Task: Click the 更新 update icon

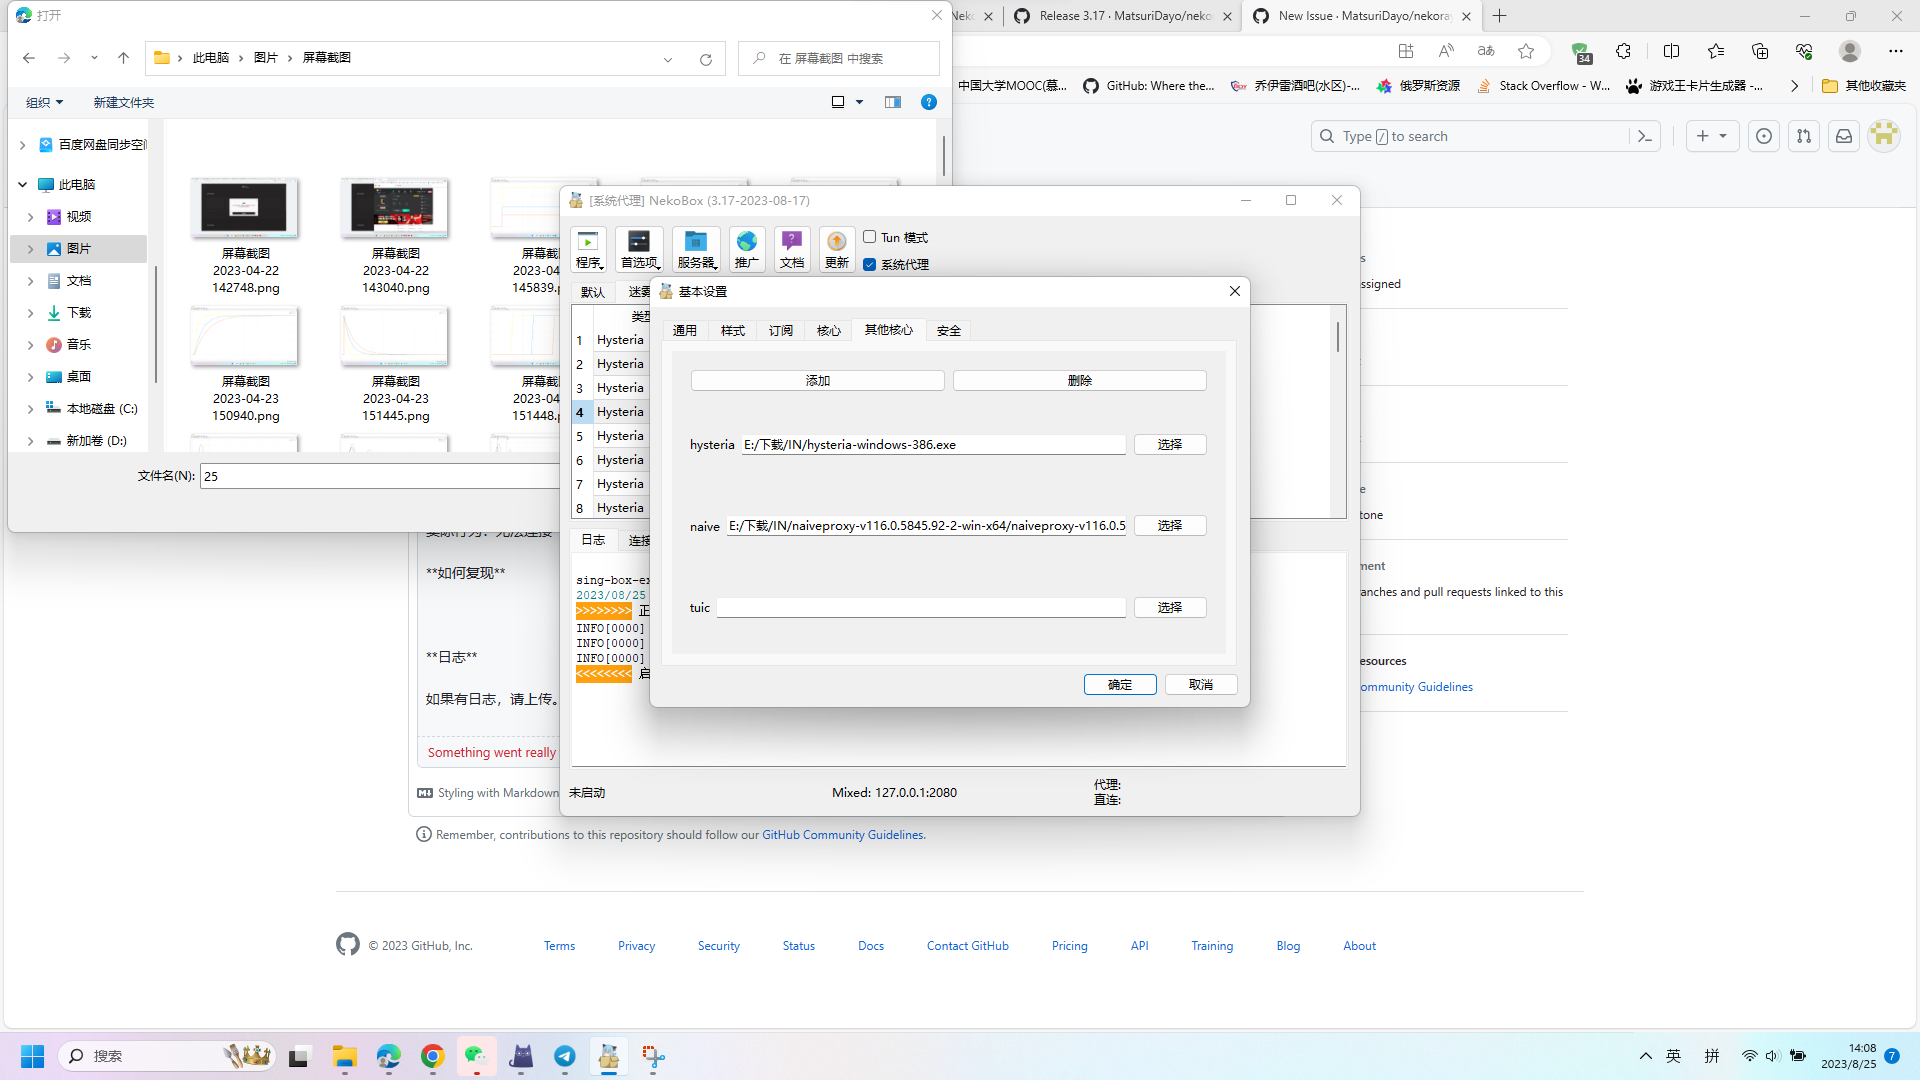Action: pos(837,249)
